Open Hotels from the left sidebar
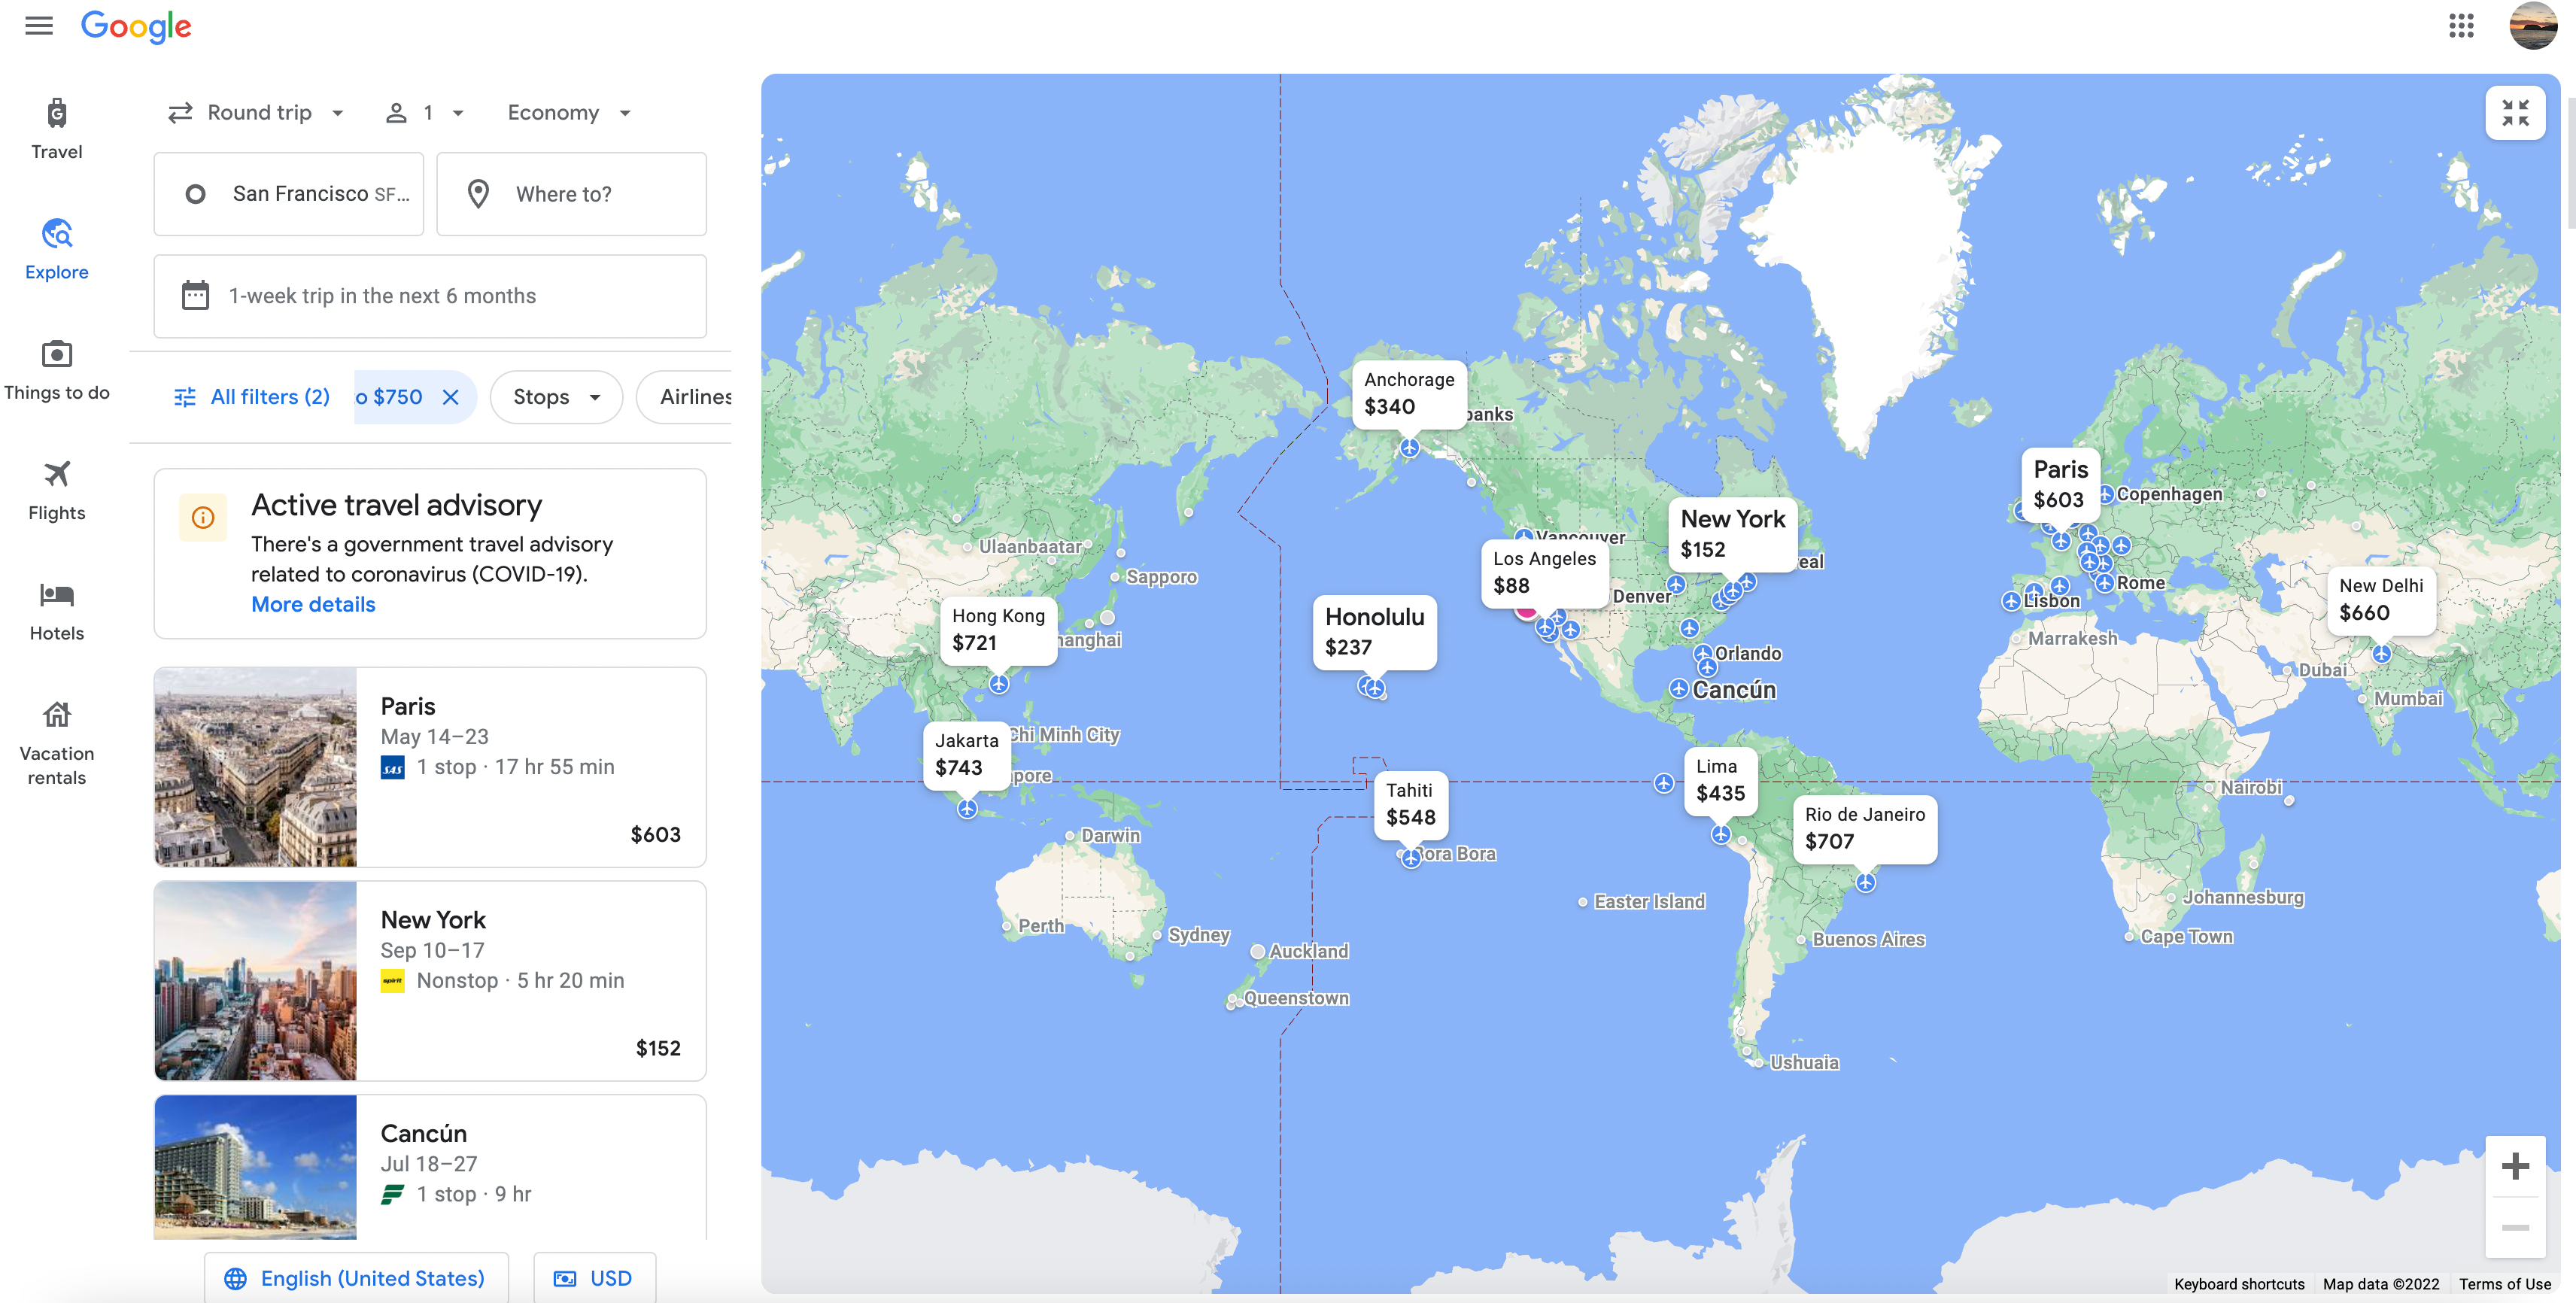This screenshot has height=1303, width=2576. click(x=56, y=610)
